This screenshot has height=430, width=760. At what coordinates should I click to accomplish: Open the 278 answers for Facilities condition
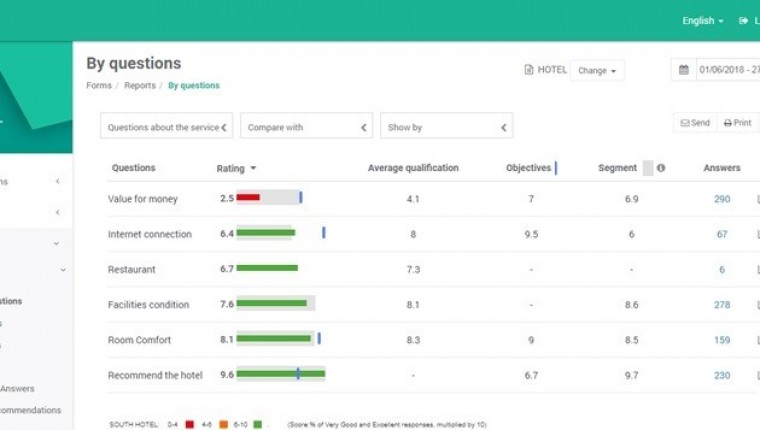(721, 305)
